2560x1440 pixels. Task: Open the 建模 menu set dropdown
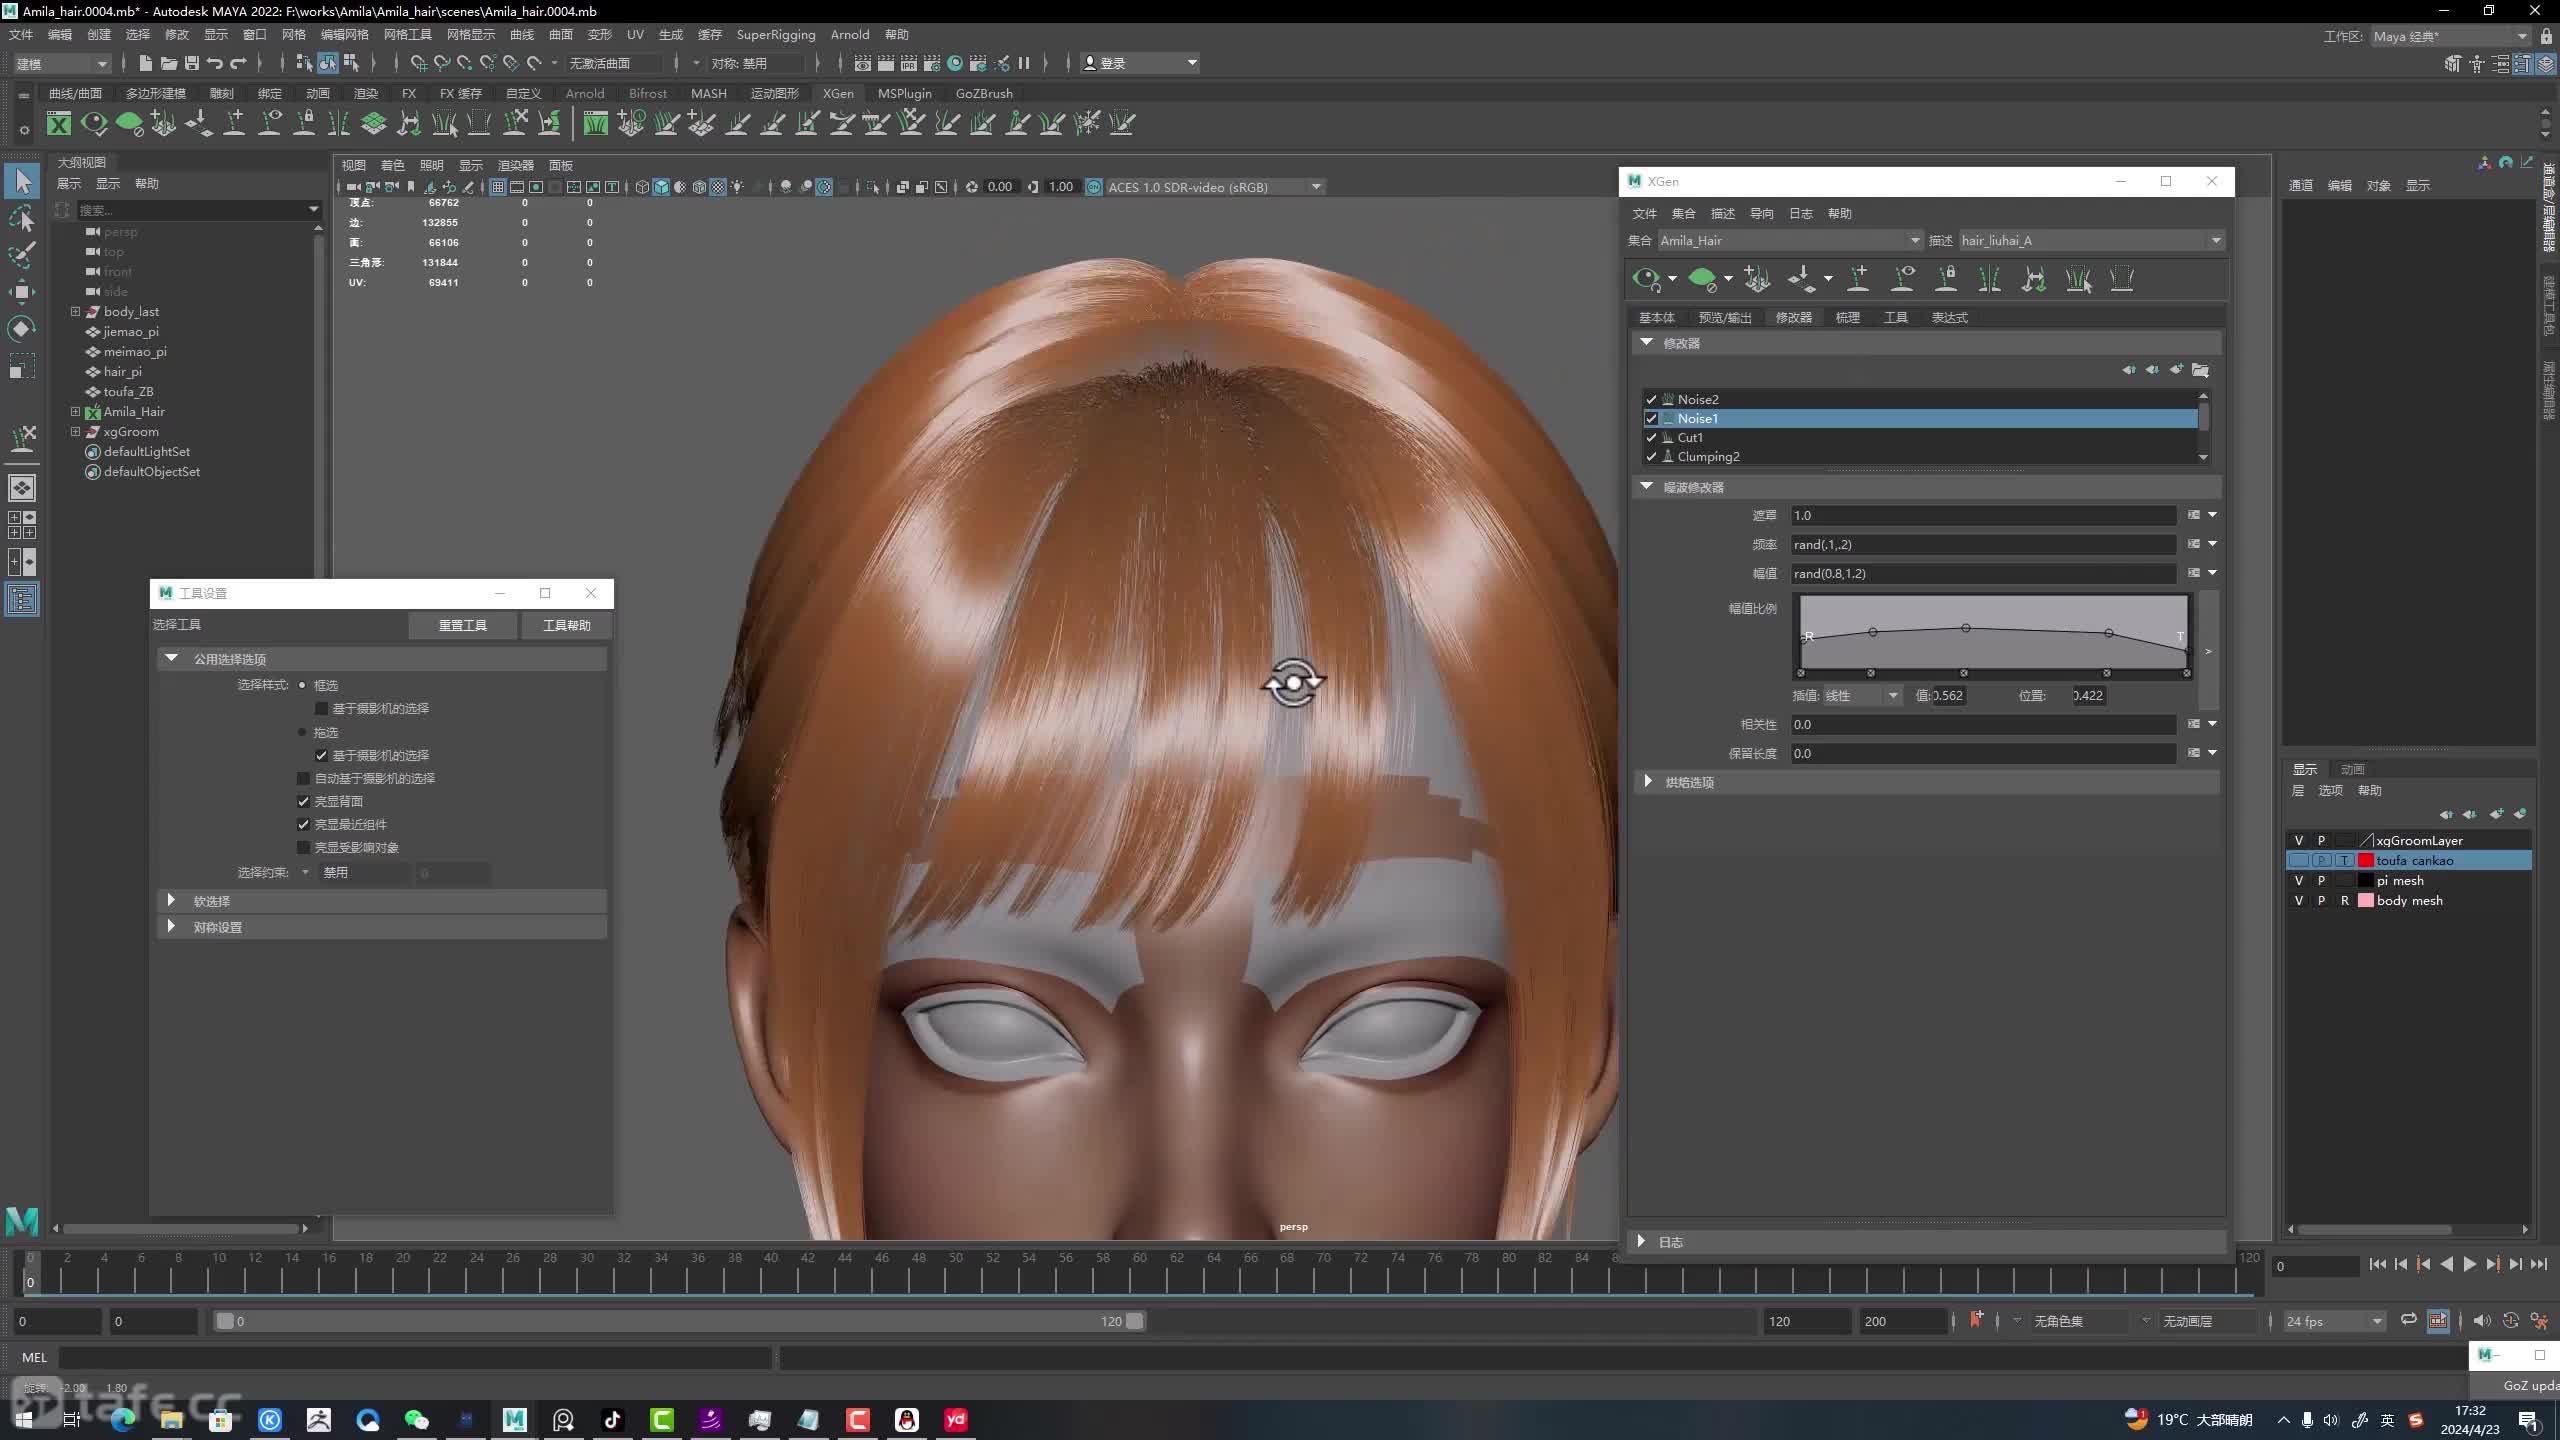pos(61,63)
